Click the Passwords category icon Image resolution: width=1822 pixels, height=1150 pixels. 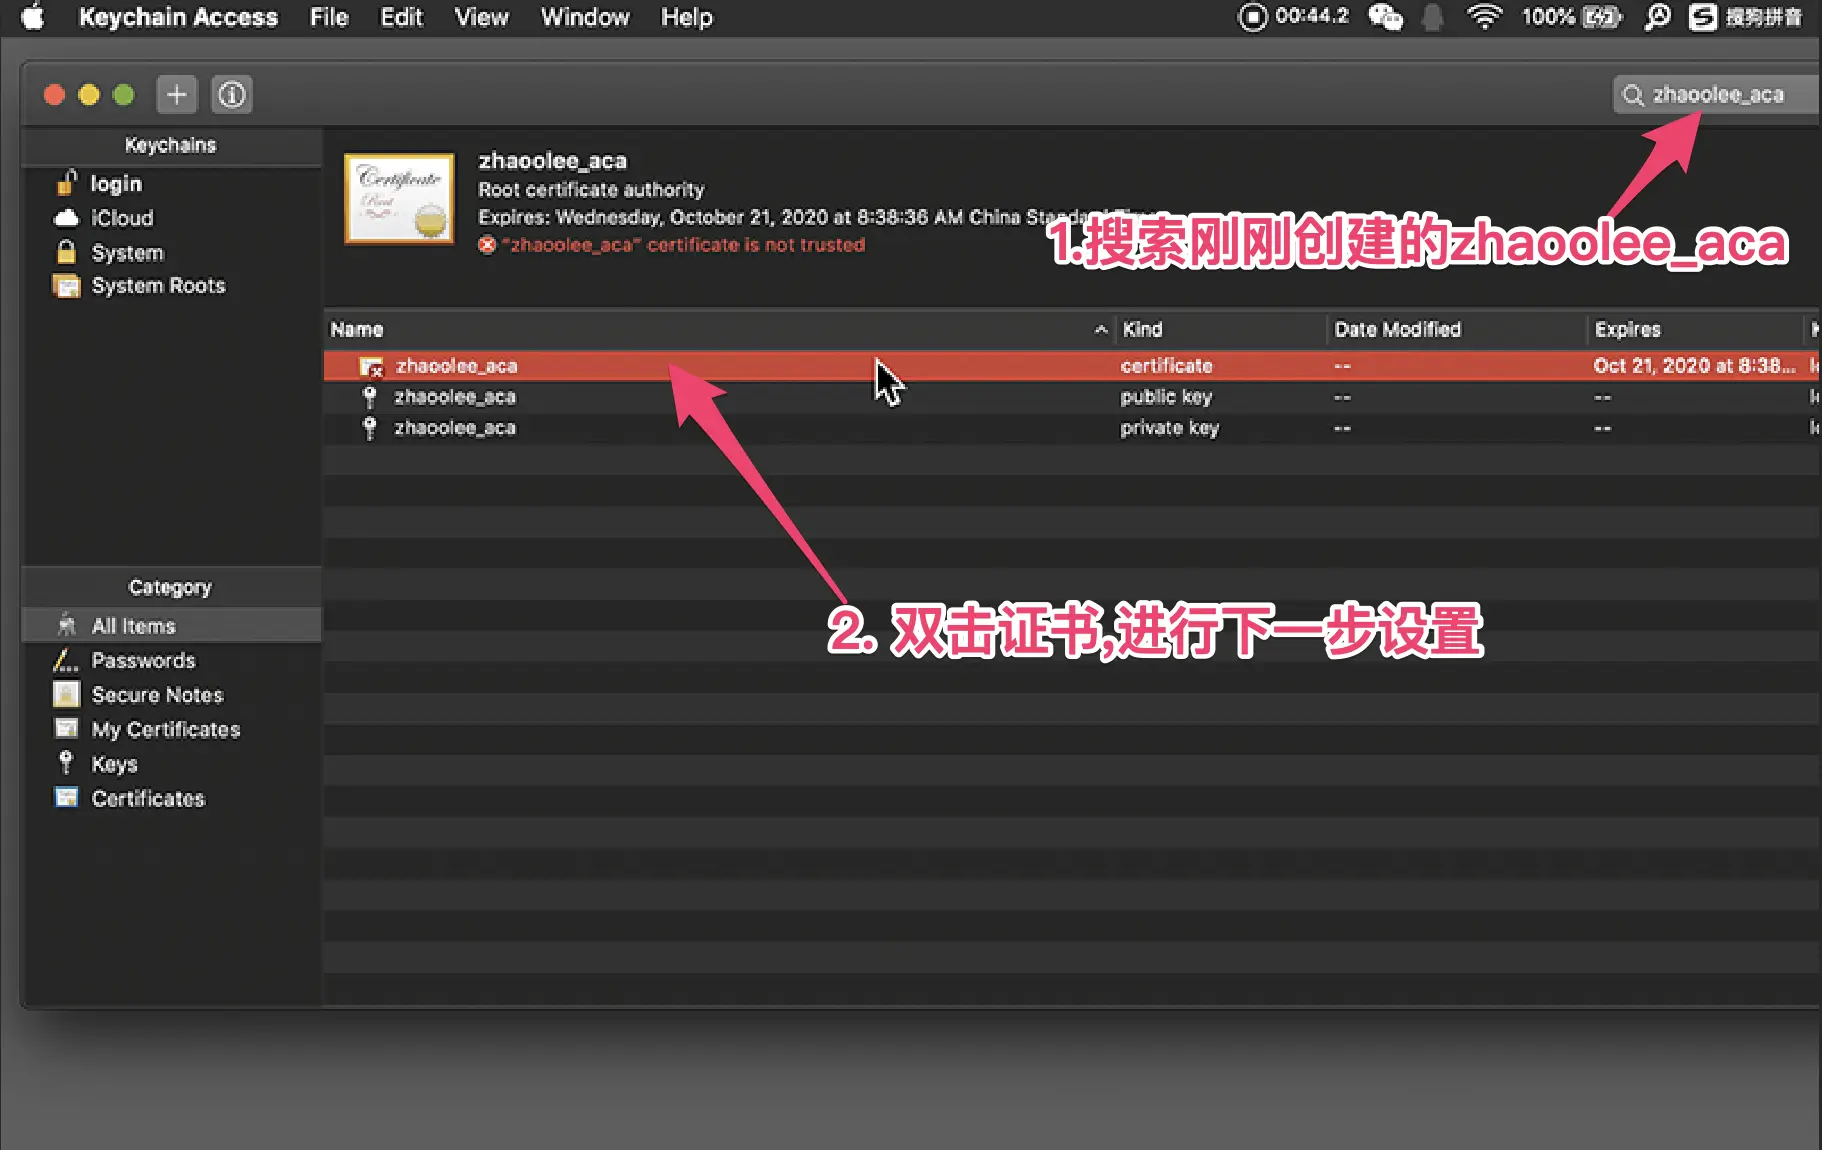(66, 660)
